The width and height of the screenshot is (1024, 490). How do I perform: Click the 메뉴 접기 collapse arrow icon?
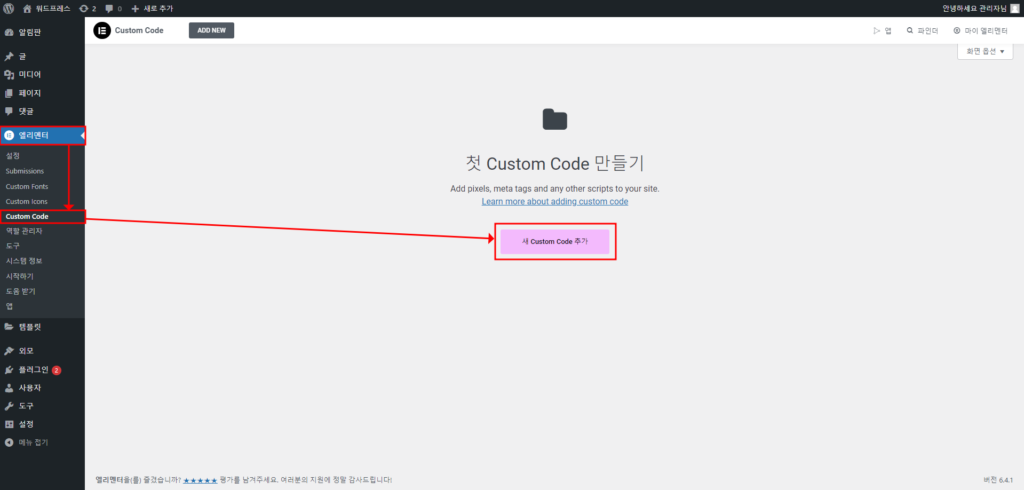coord(9,442)
